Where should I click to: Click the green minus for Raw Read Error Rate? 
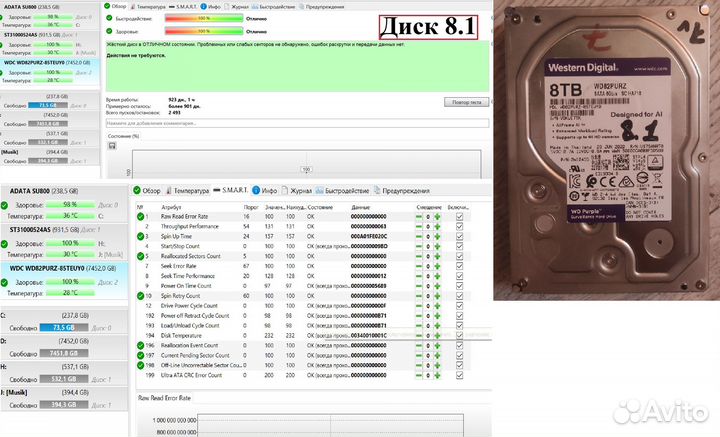coord(419,217)
